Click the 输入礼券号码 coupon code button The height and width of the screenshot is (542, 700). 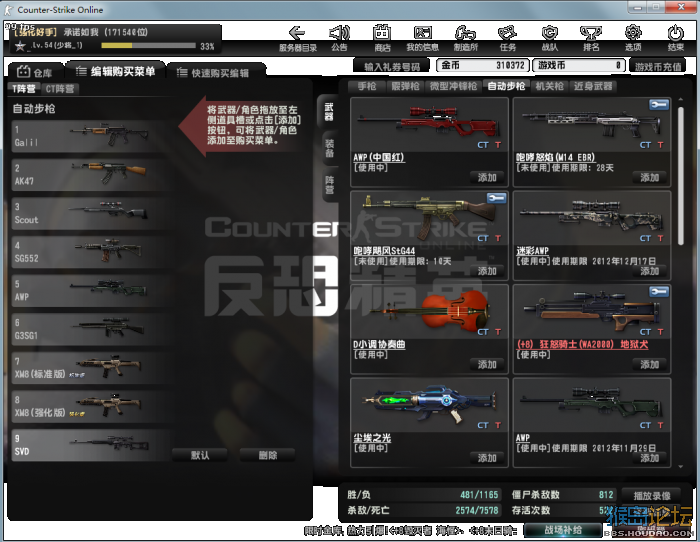coord(392,67)
